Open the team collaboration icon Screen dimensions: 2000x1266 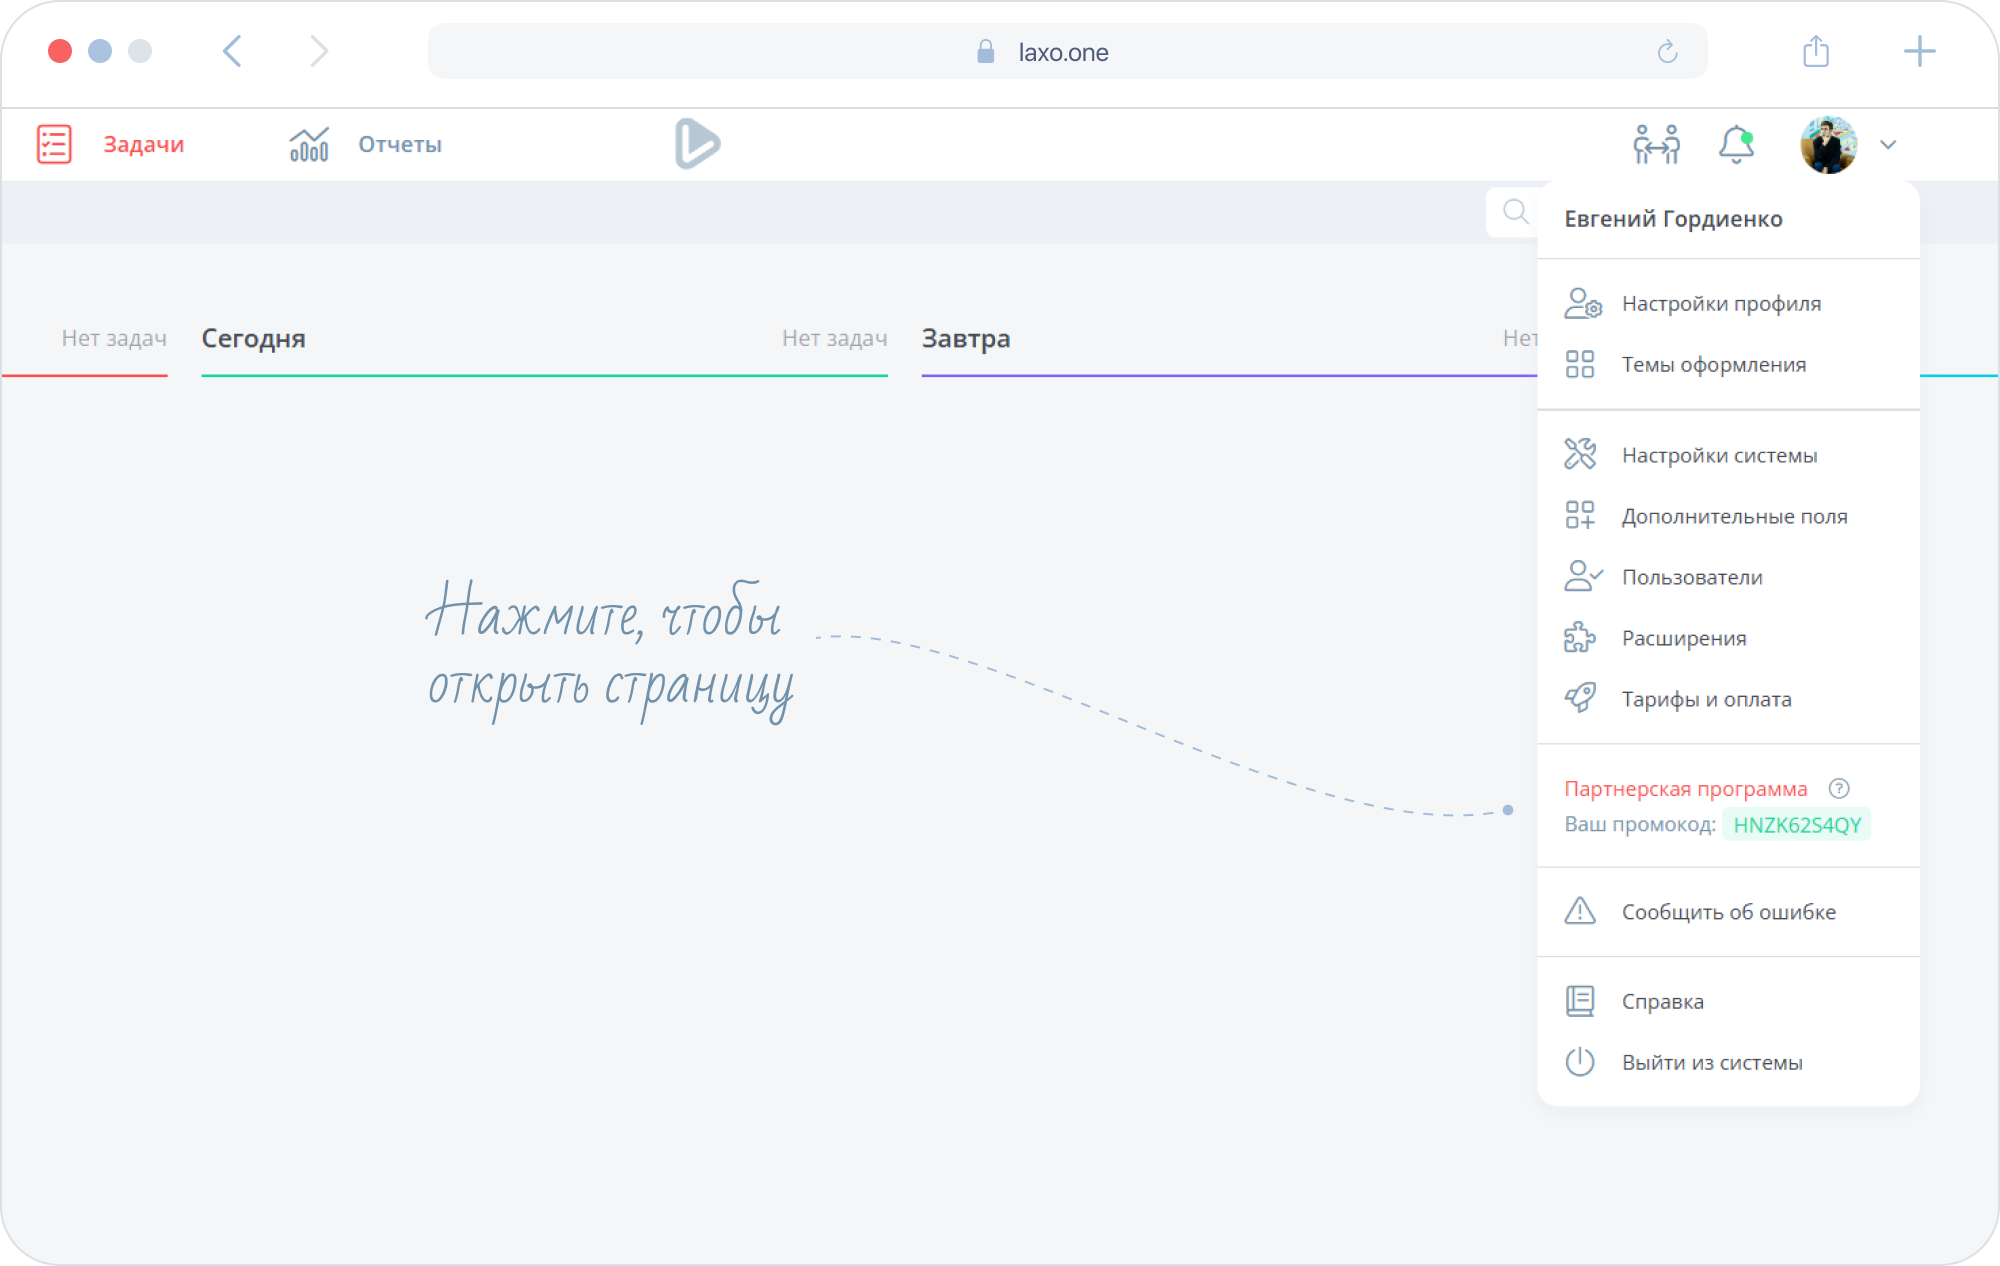[1656, 144]
